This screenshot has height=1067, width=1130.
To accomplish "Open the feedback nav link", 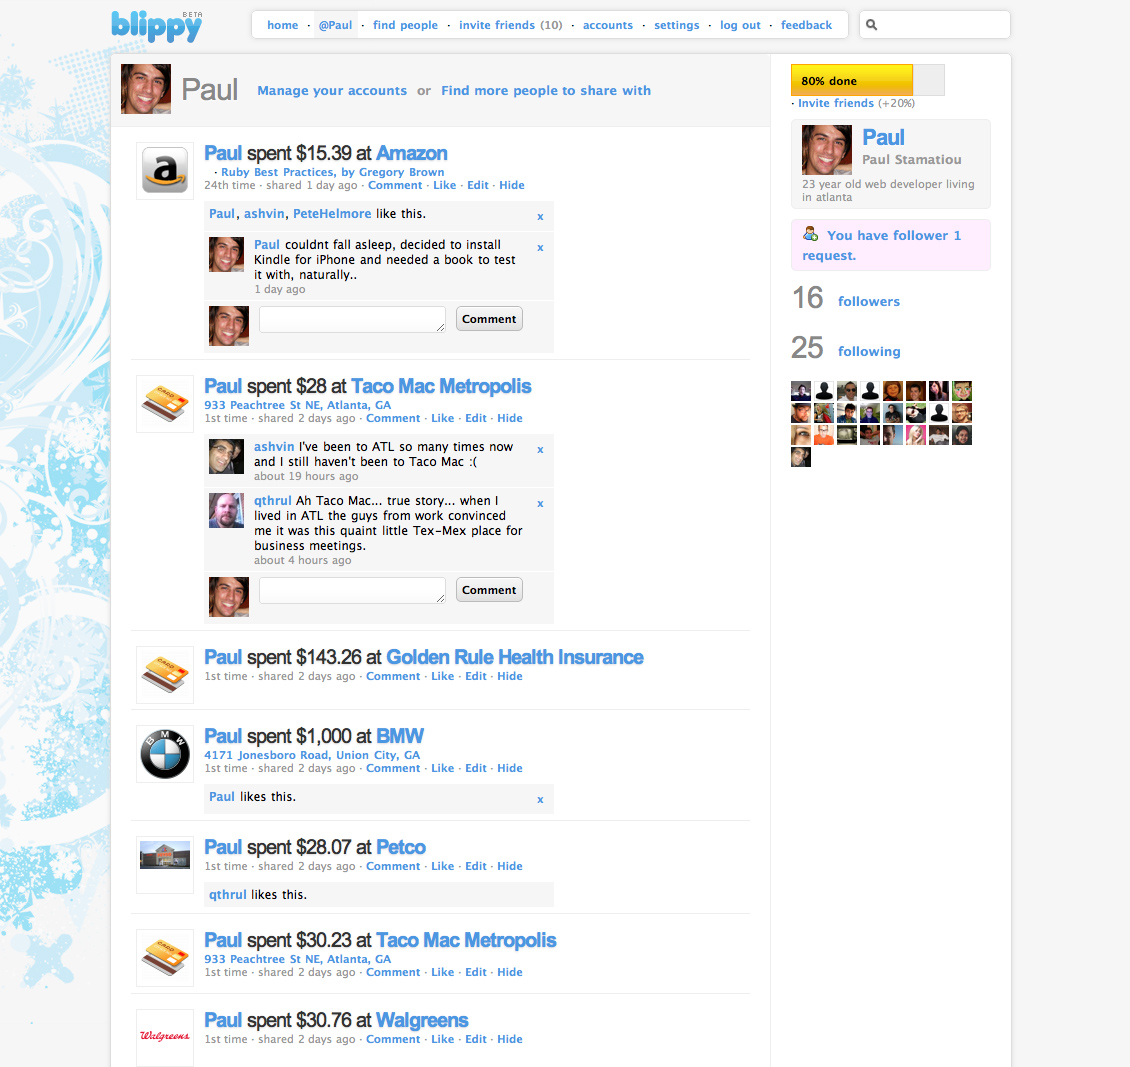I will [806, 25].
